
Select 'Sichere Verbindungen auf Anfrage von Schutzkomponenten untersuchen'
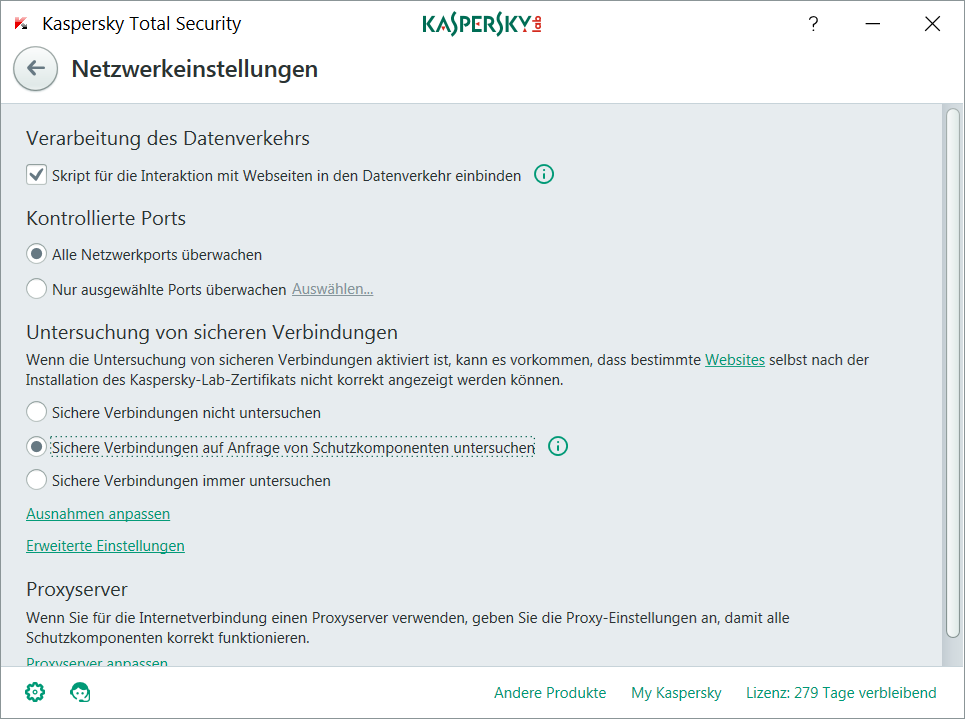(x=36, y=446)
